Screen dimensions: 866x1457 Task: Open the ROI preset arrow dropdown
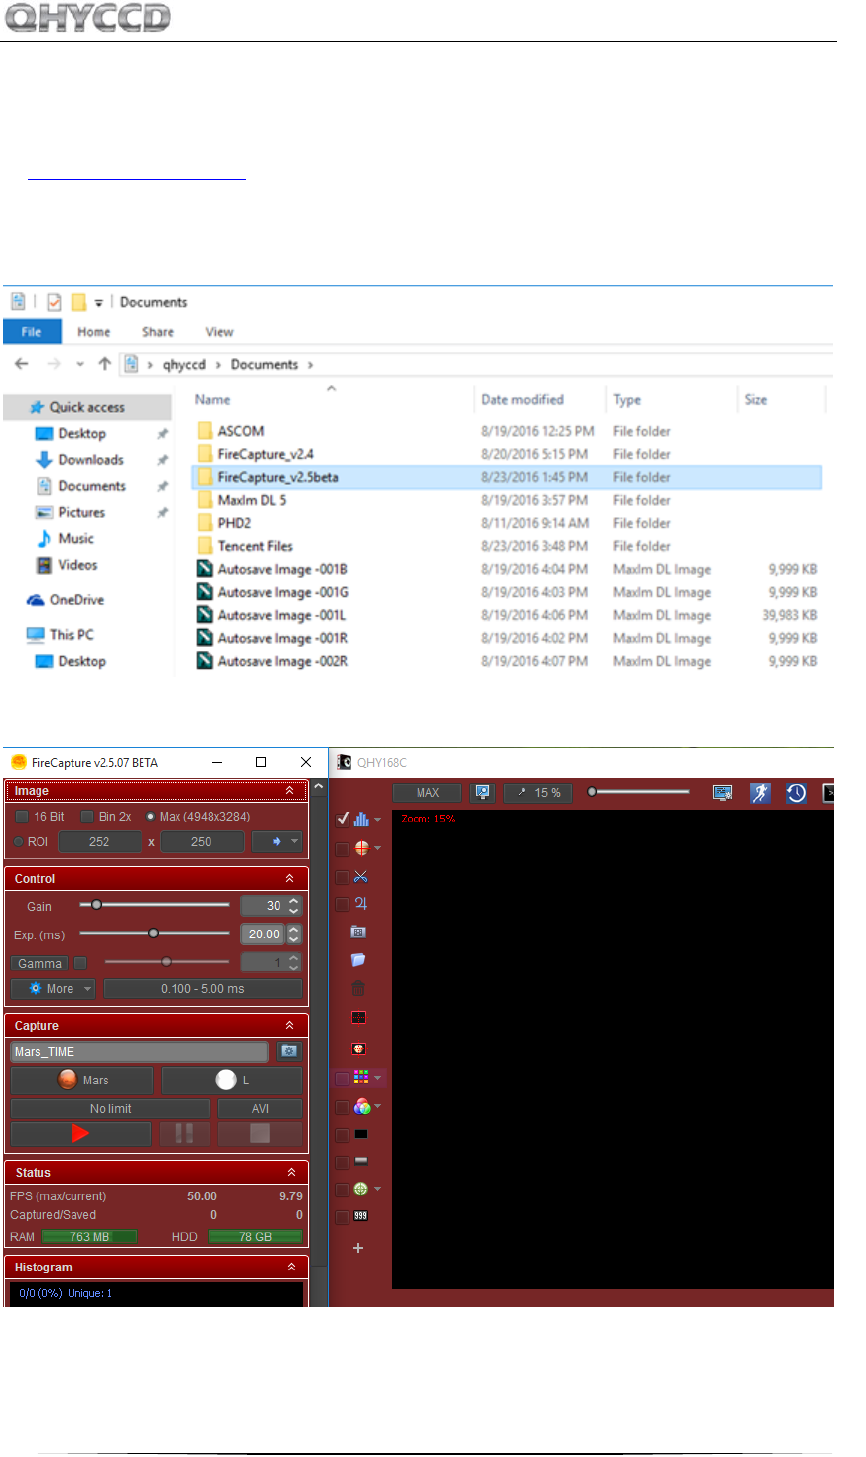coord(277,842)
